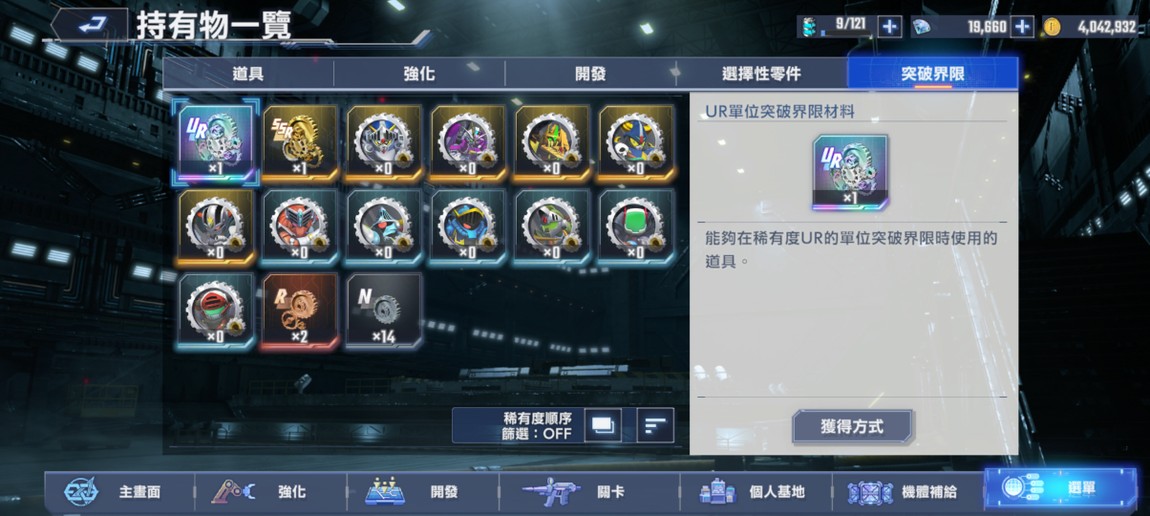Image resolution: width=1150 pixels, height=516 pixels.
Task: Tap the plus icon beside 19,660 diamonds
Action: [1022, 27]
